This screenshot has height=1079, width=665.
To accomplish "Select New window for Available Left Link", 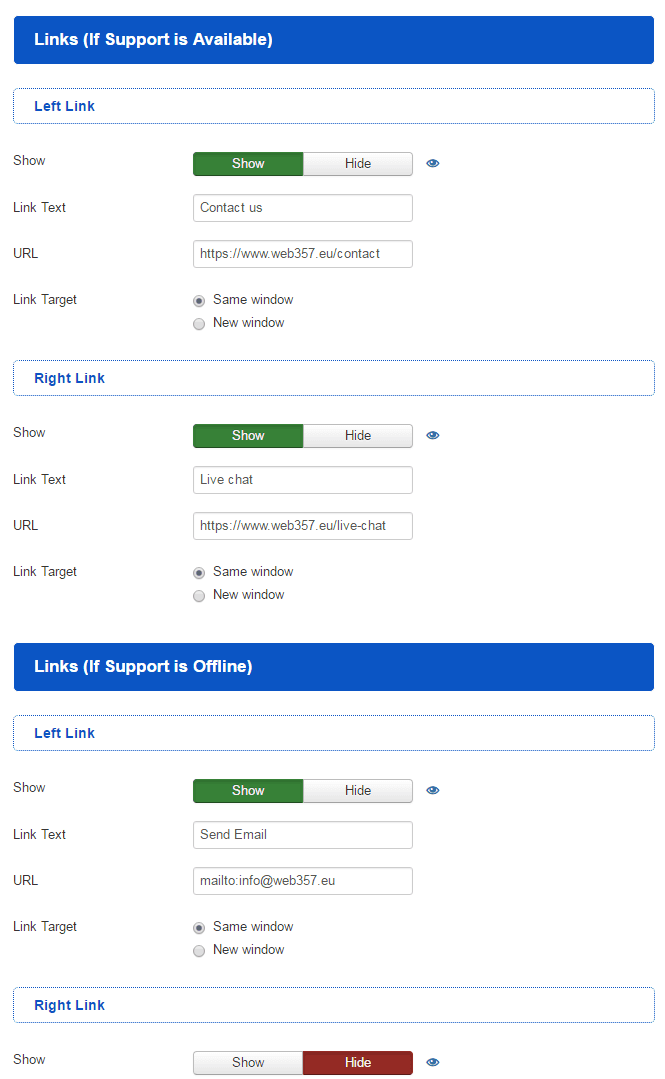I will [199, 323].
